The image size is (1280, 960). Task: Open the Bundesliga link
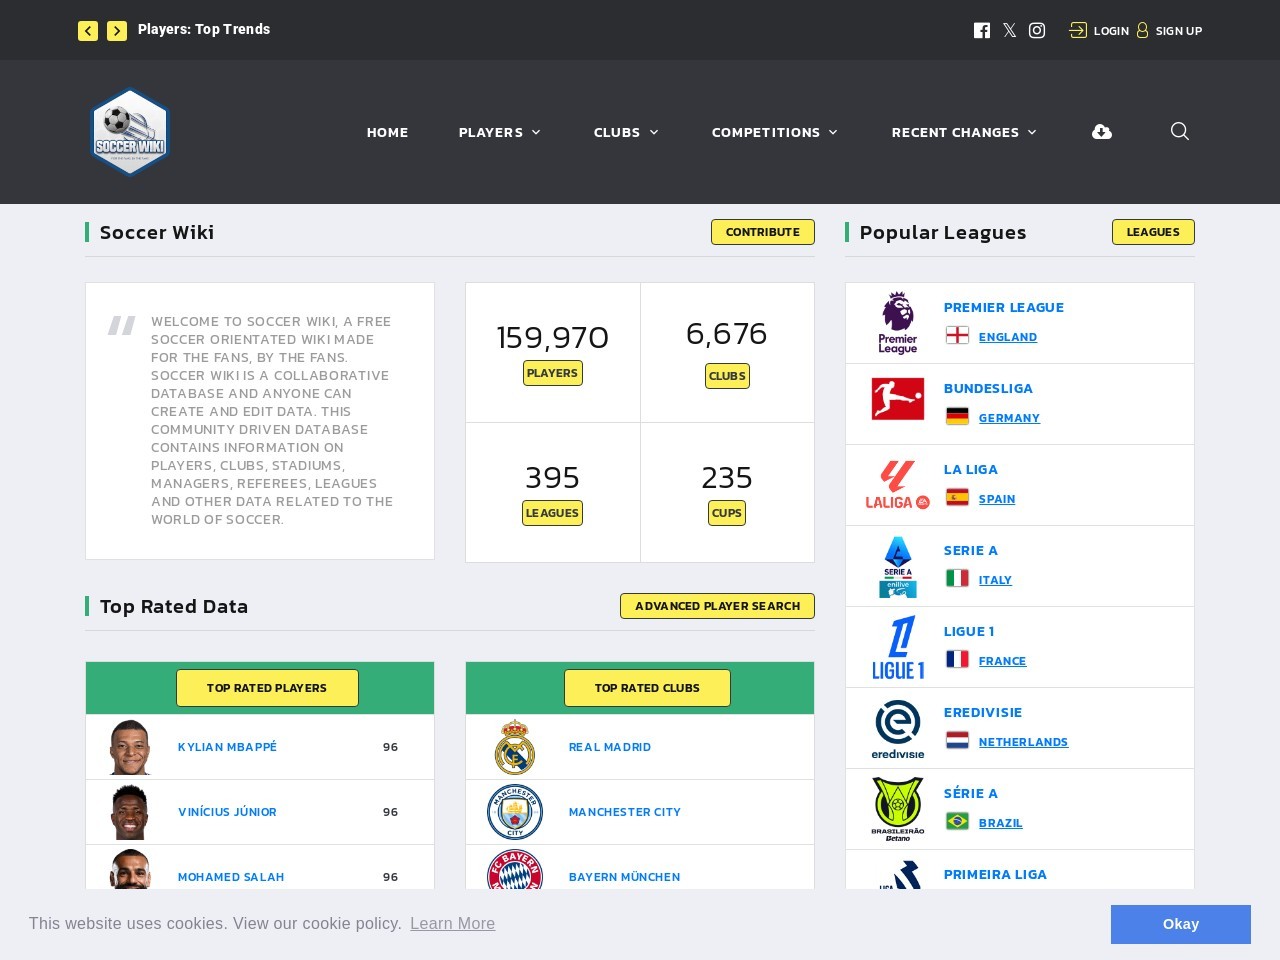[x=988, y=388]
